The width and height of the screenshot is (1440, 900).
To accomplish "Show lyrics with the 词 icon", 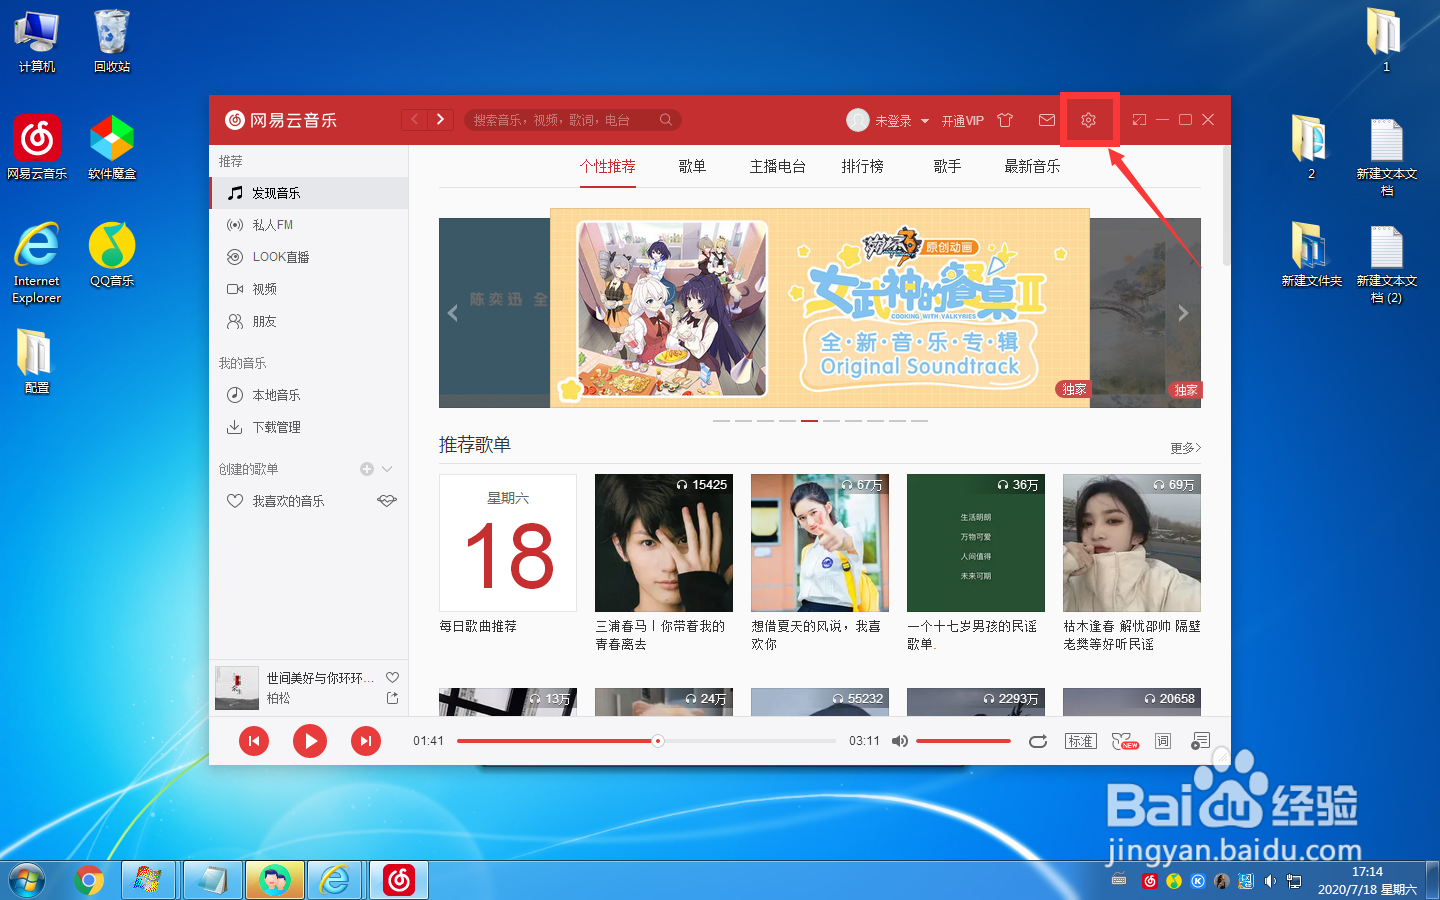I will click(1161, 741).
